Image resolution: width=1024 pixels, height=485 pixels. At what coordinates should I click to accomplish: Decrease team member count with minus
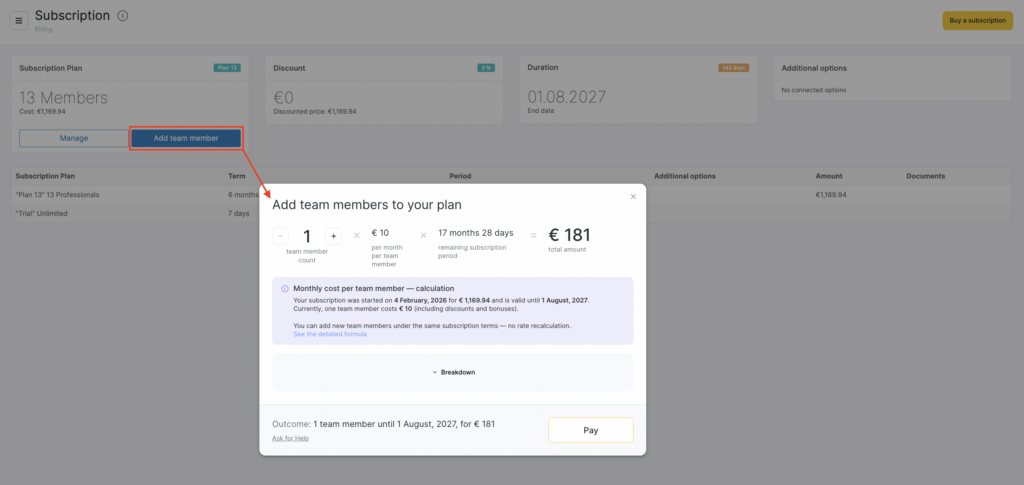click(281, 236)
